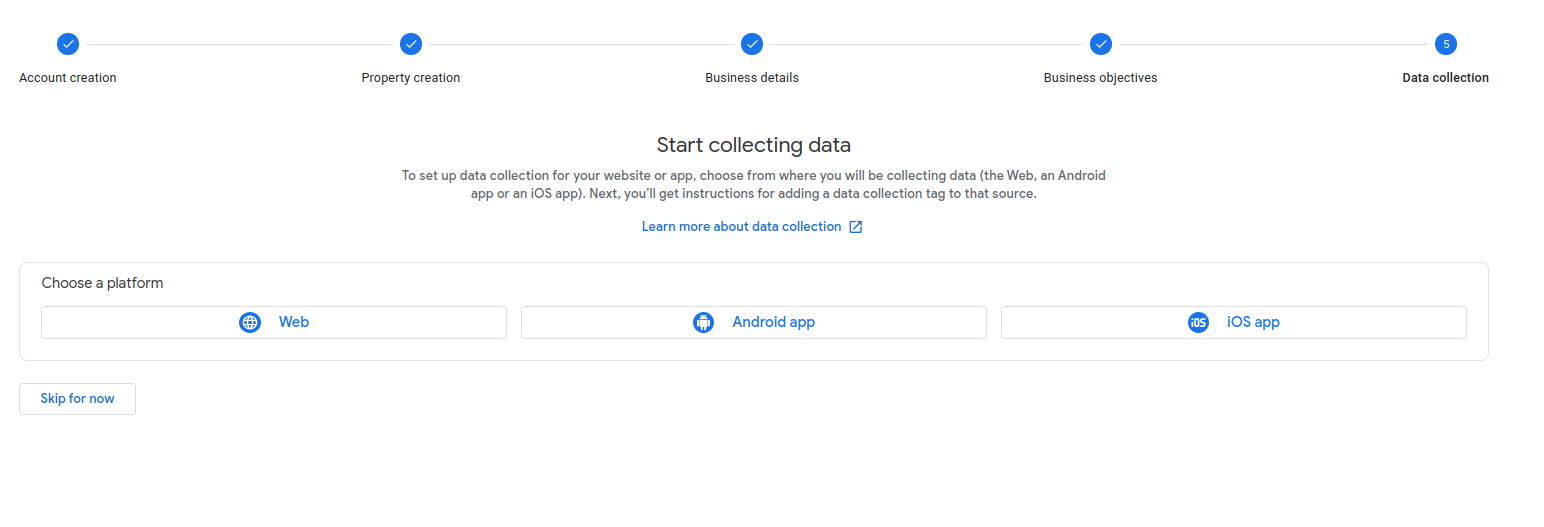Click the Start collecting data heading
1544x527 pixels.
coord(753,145)
